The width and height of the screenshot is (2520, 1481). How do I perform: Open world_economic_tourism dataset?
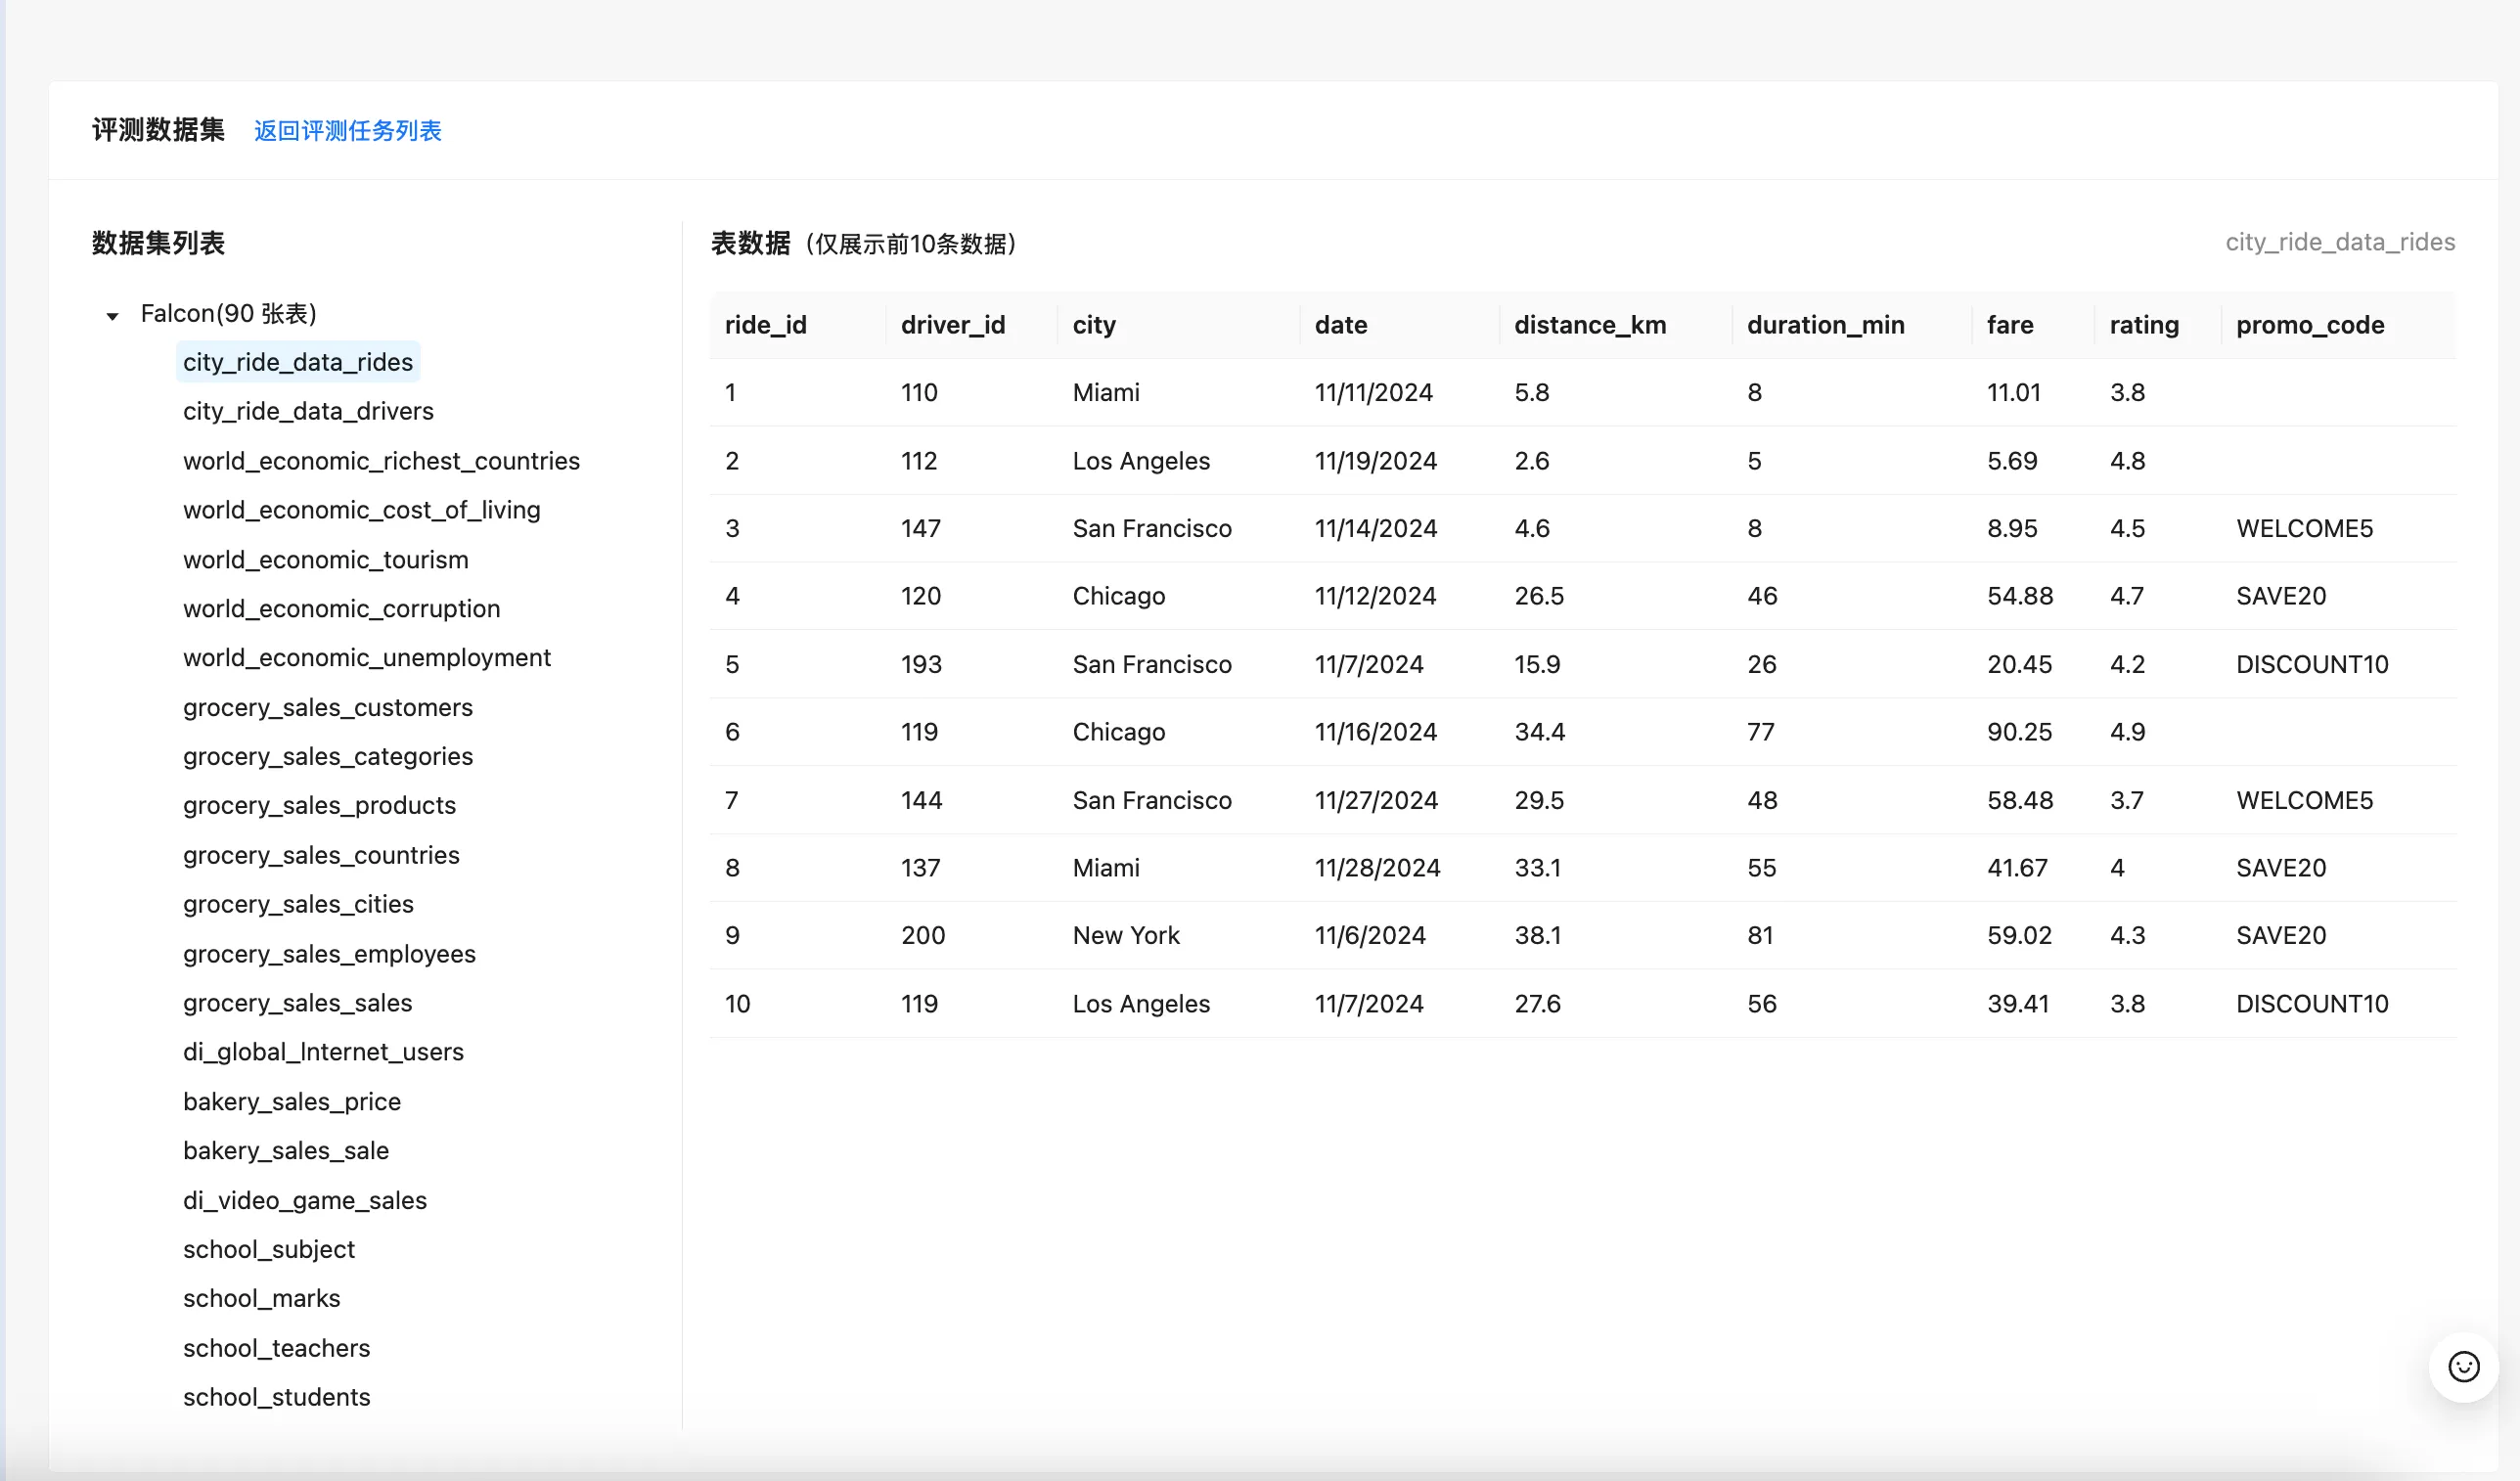[x=325, y=559]
